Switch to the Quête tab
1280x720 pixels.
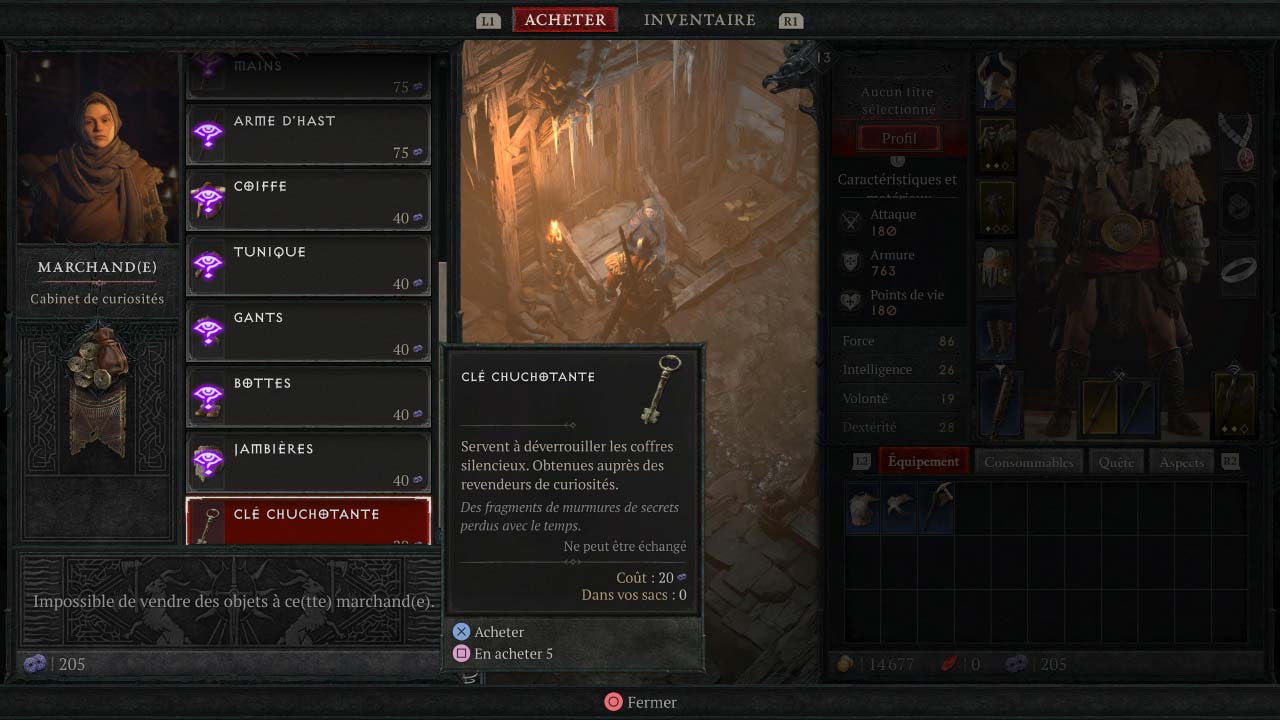(x=1116, y=462)
